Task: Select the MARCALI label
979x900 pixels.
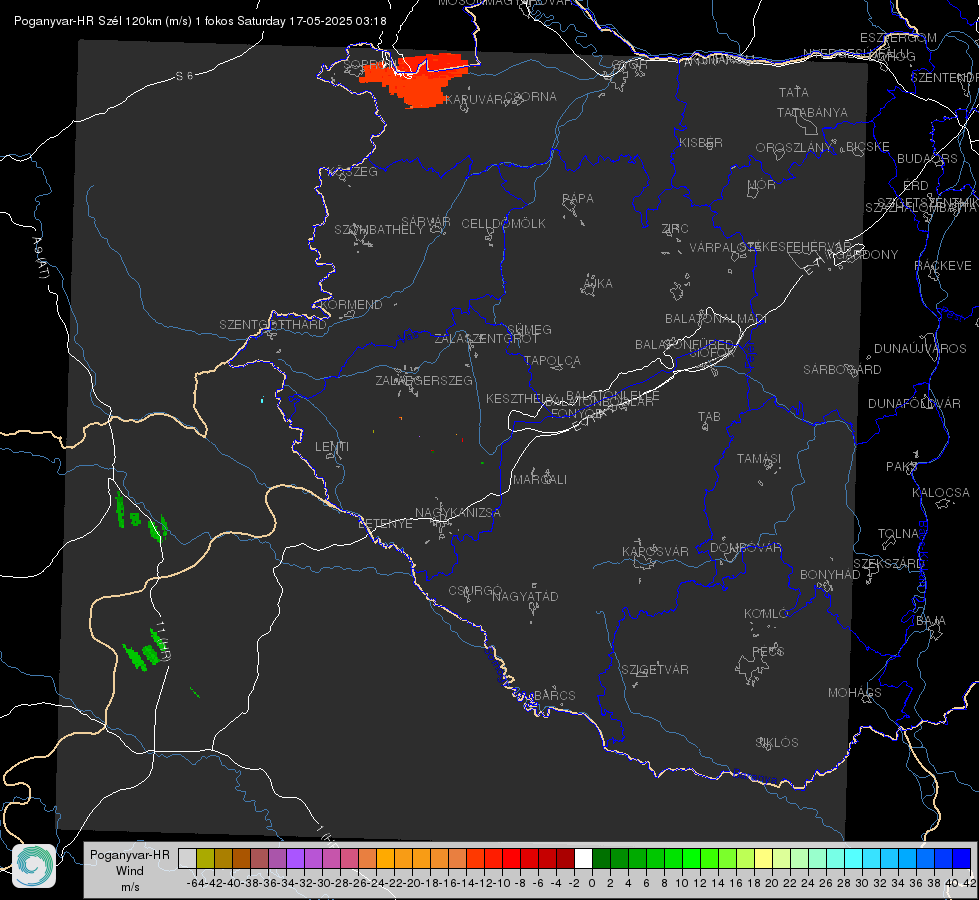Action: [540, 480]
